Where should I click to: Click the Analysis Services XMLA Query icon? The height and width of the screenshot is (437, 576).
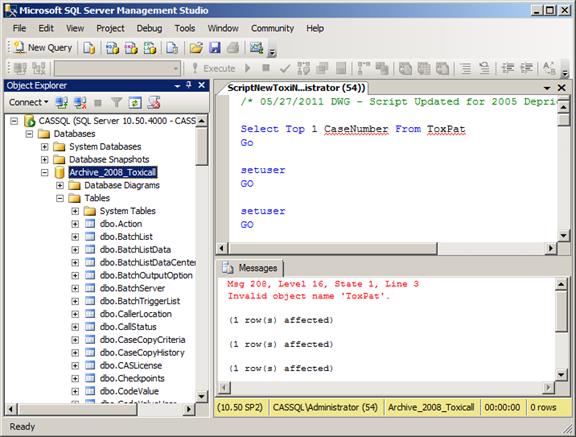coord(150,48)
